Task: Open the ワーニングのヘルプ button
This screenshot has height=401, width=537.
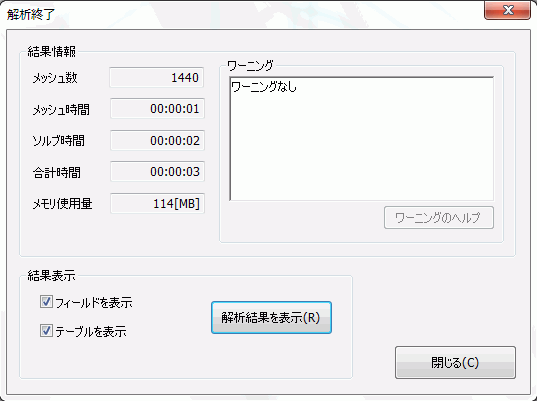Action: [439, 217]
